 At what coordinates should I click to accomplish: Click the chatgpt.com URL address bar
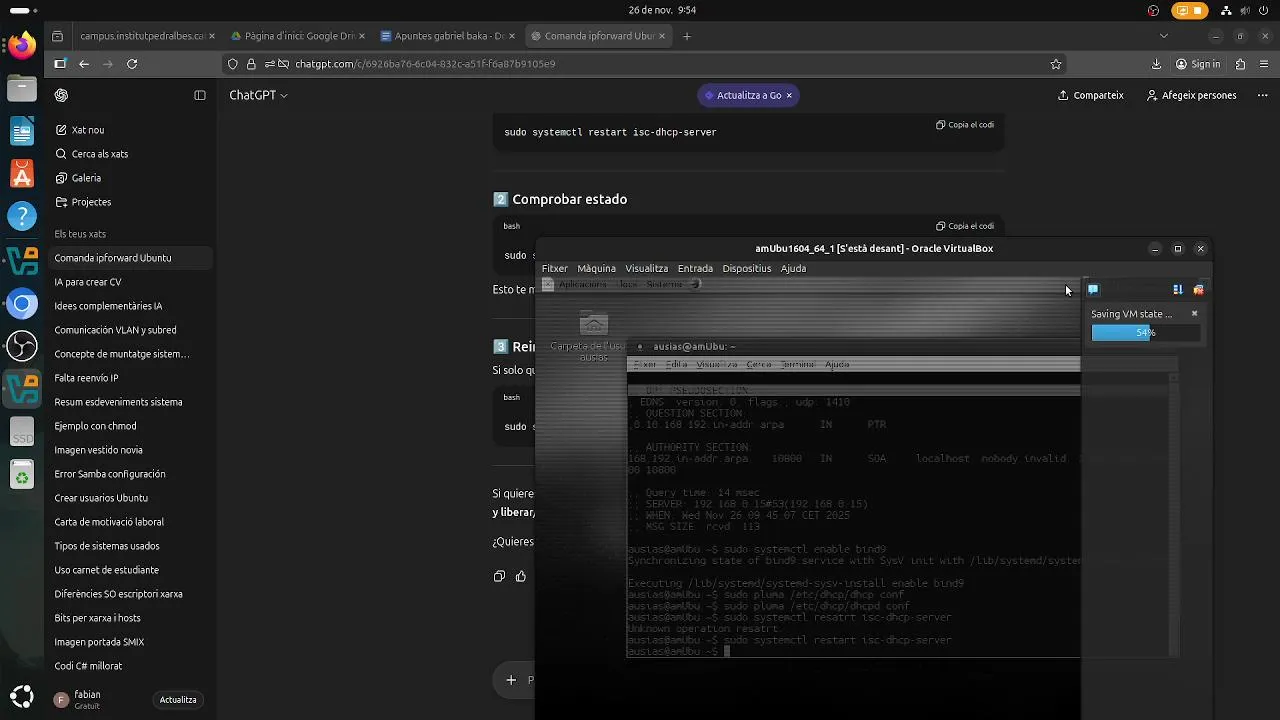[x=645, y=64]
